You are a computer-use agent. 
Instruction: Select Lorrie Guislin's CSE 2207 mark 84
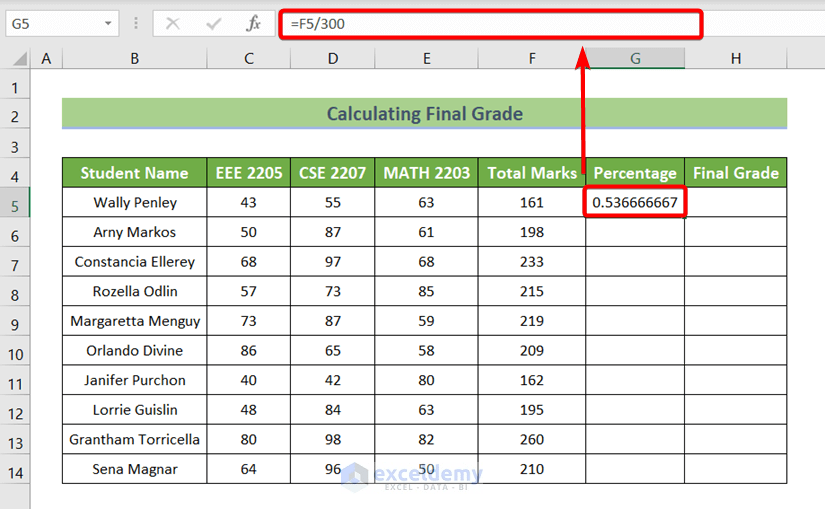[333, 410]
